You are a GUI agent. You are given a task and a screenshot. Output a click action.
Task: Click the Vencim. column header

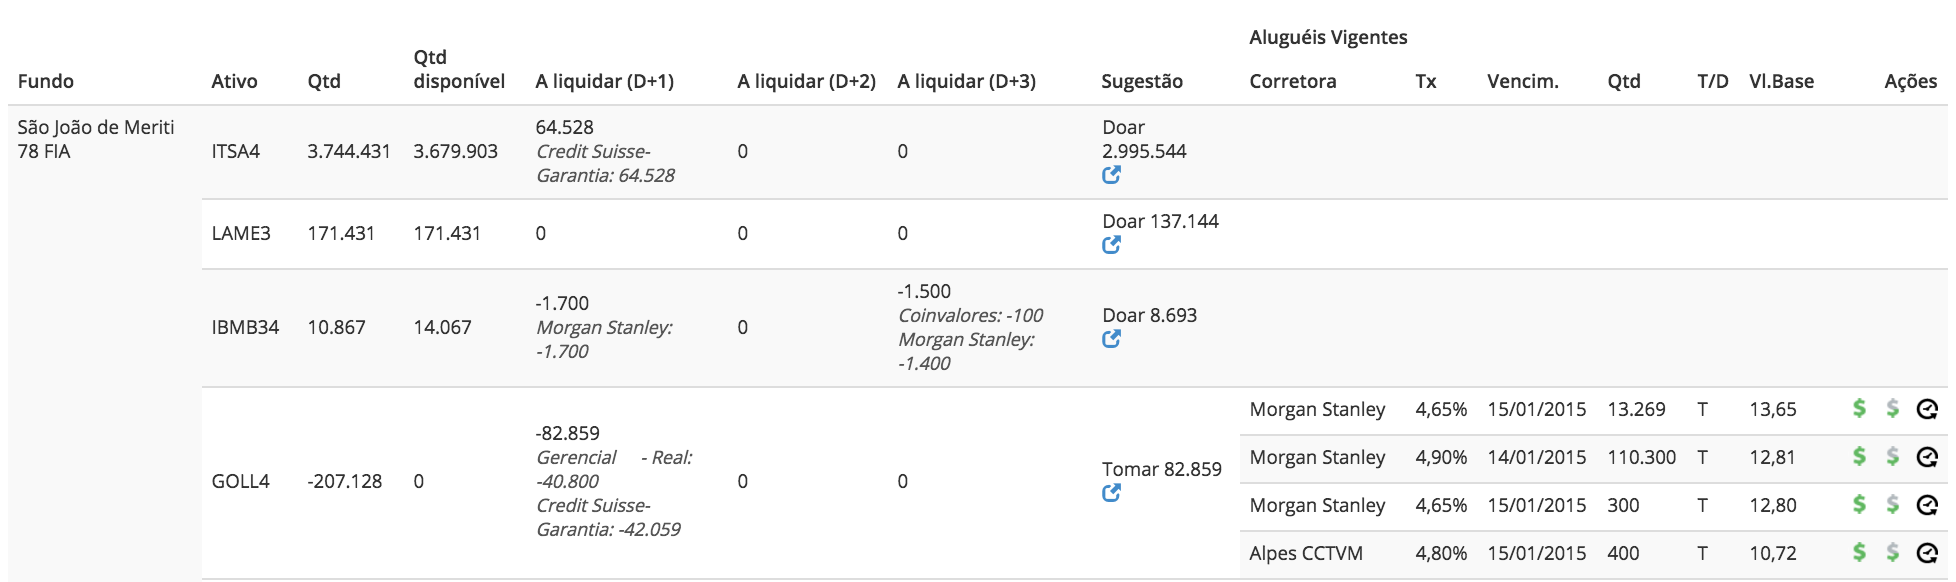1522,81
